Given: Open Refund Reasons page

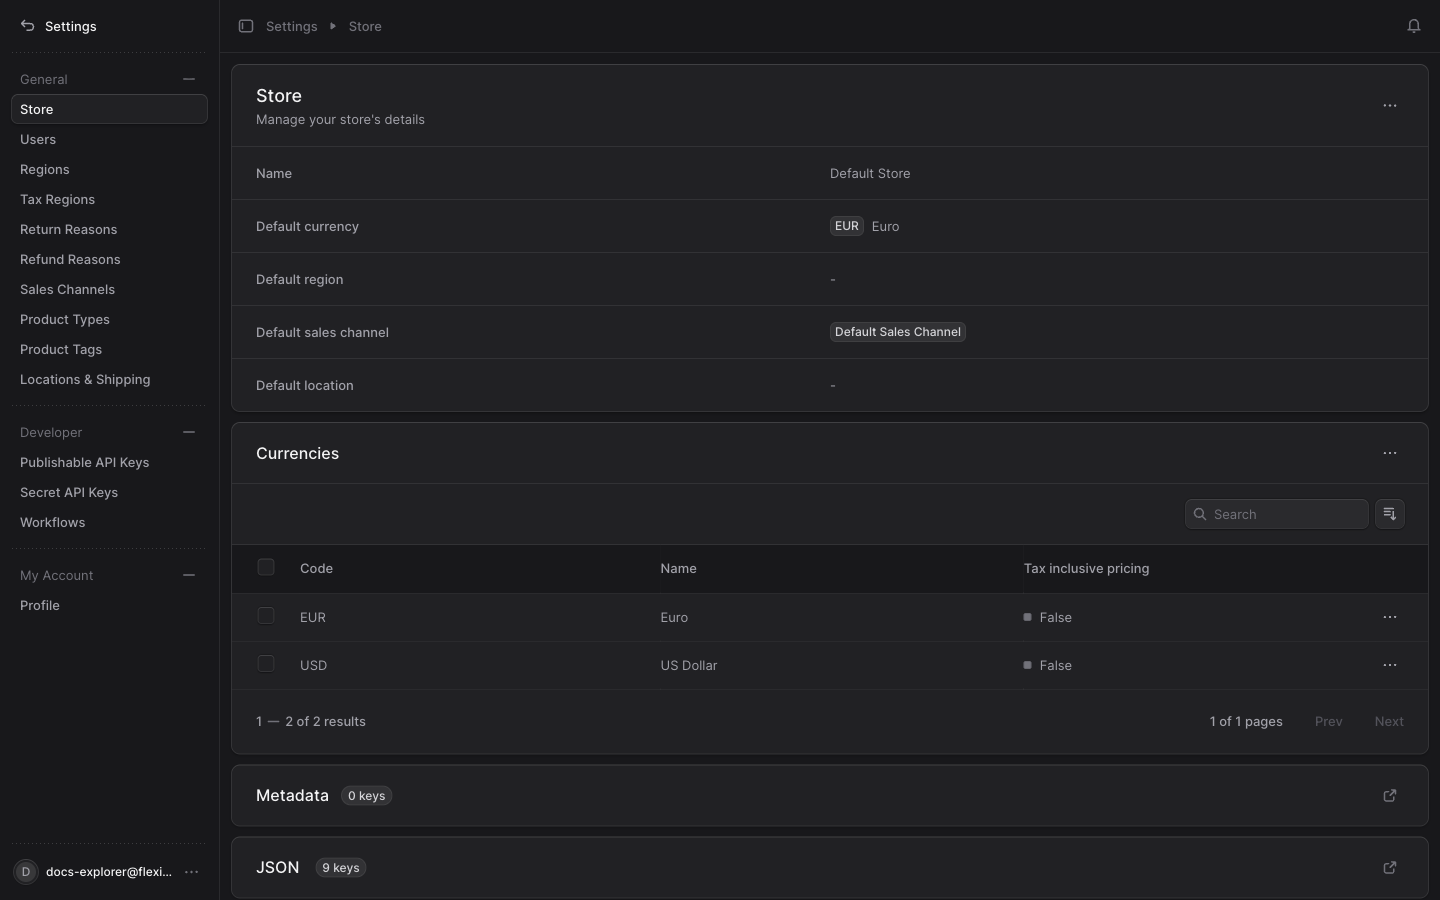Looking at the screenshot, I should coord(109,259).
